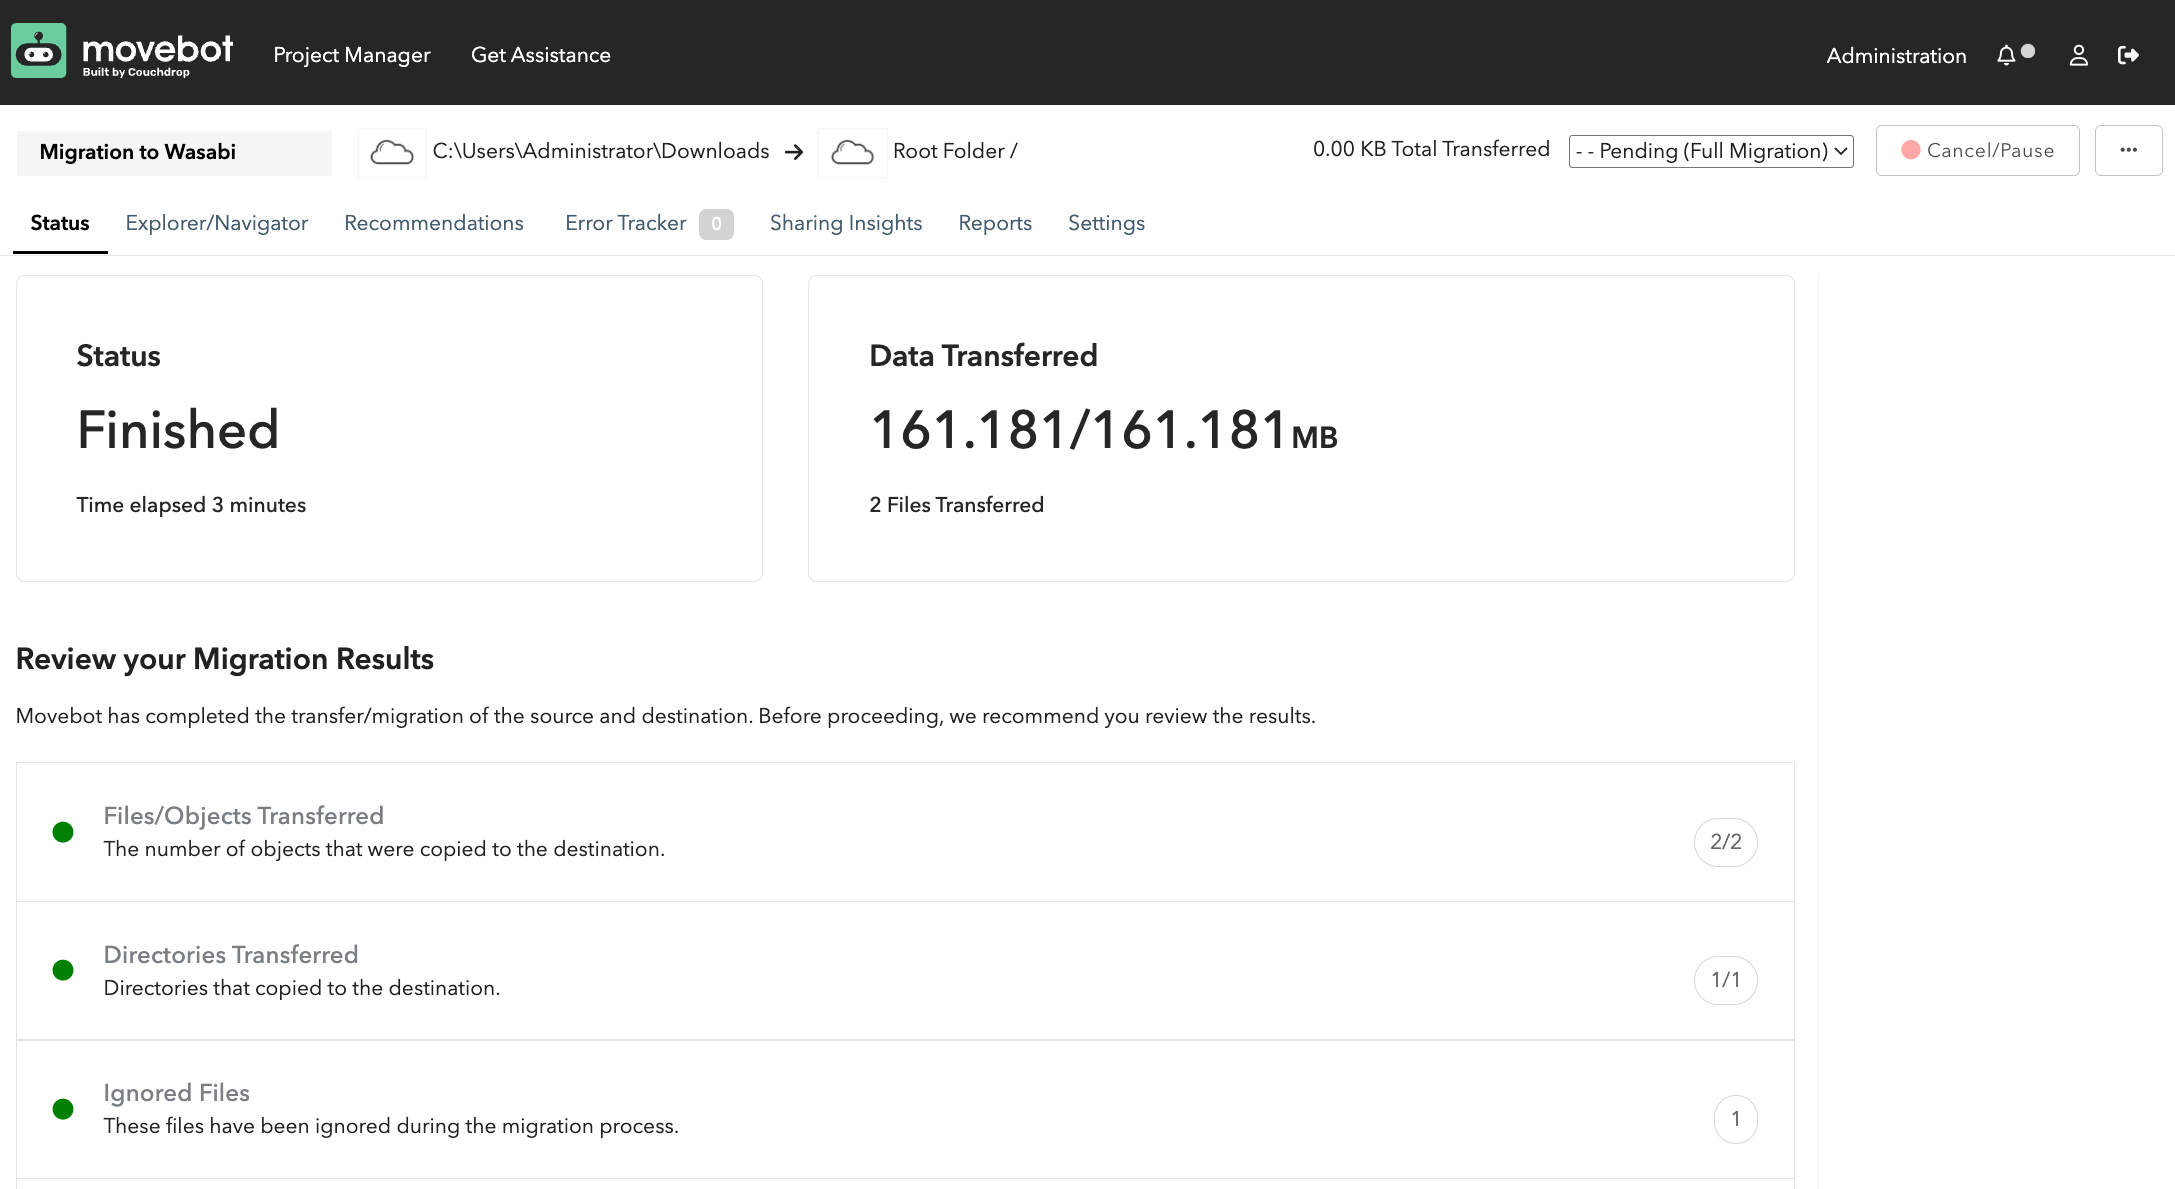Click the source cloud icon beside Downloads path
2175x1189 pixels.
click(392, 152)
